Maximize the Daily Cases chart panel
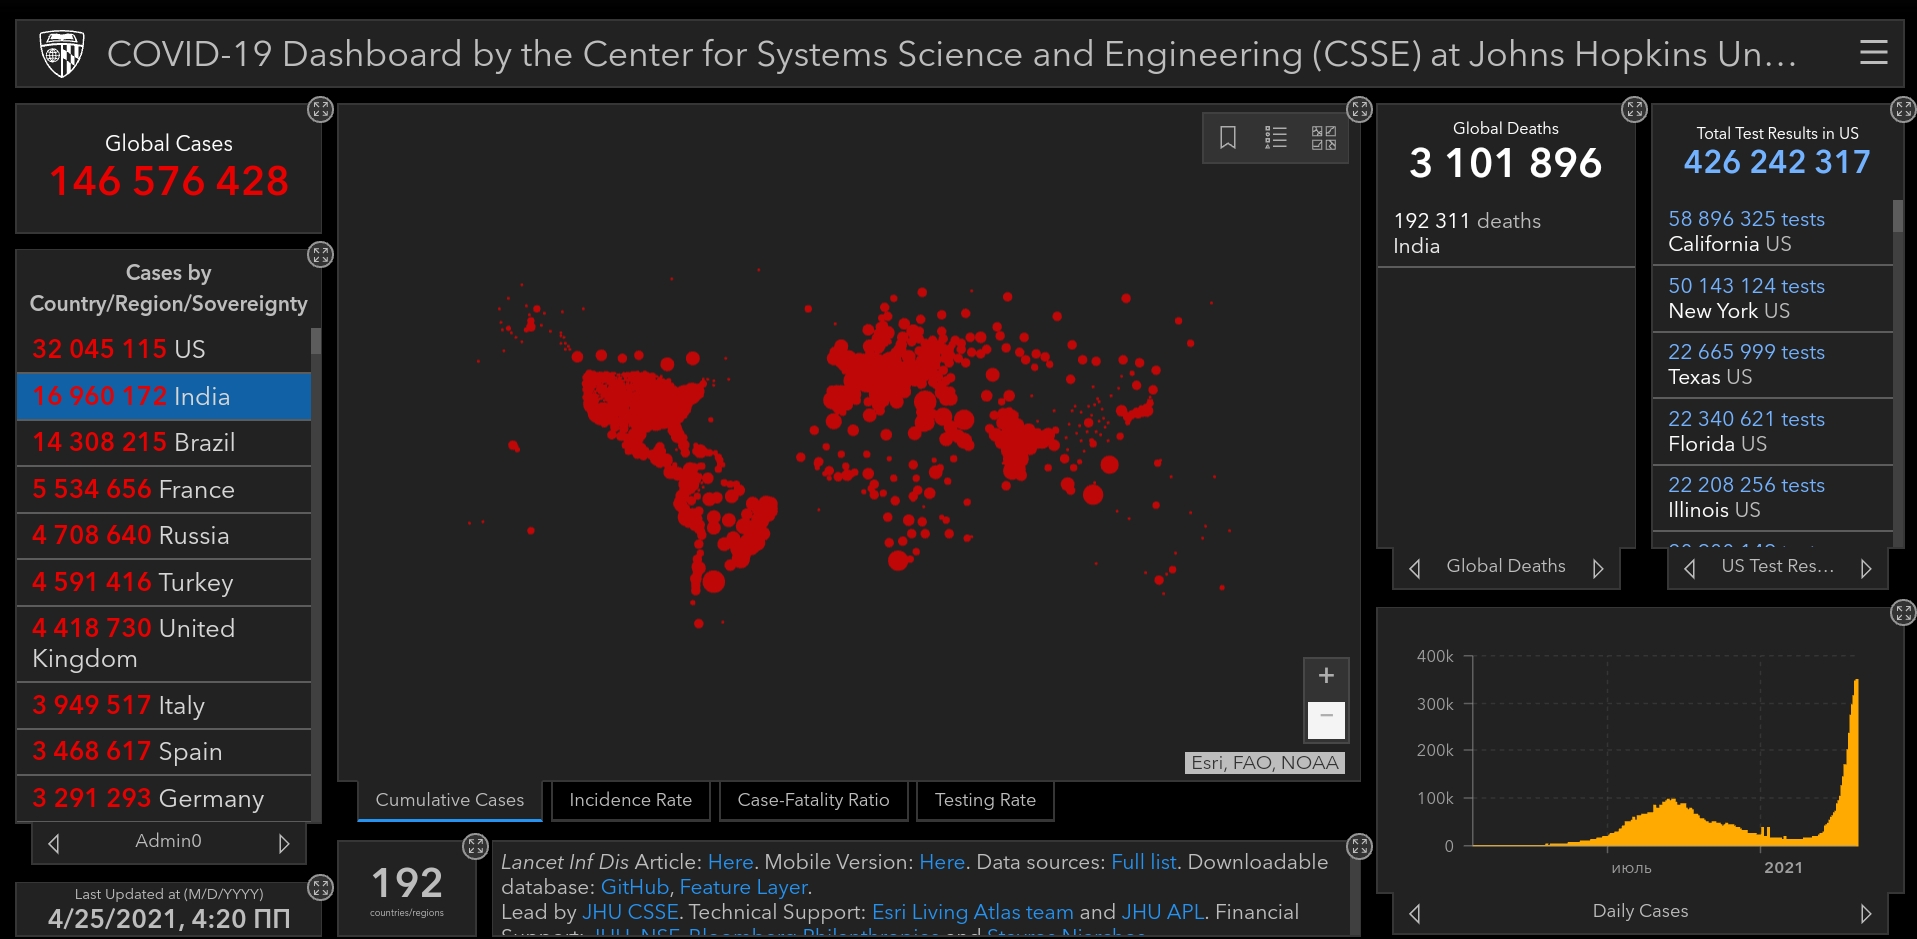The image size is (1917, 939). (1903, 613)
